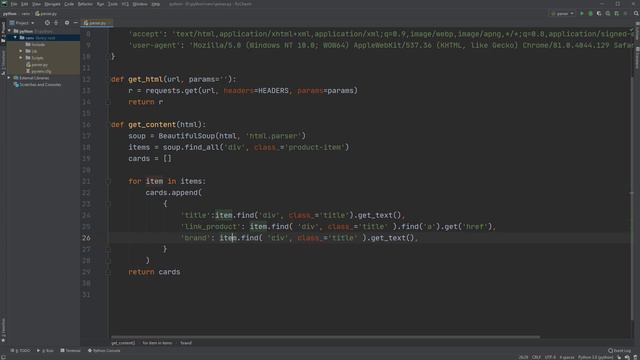Open the Help menu
Image resolution: width=640 pixels, height=360 pixels.
pos(156,4)
